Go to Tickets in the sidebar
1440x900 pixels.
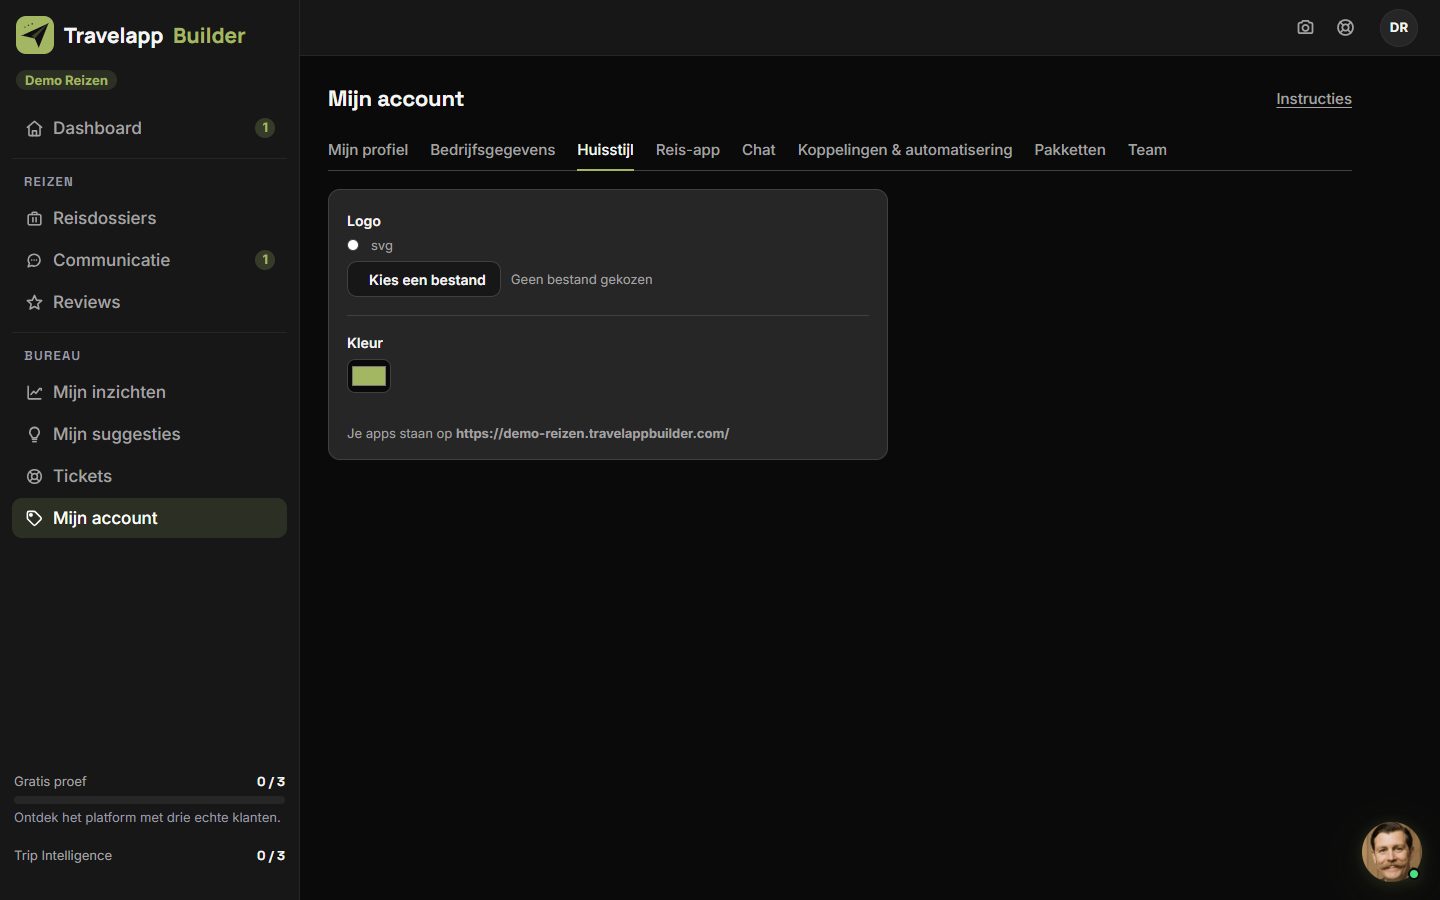click(x=149, y=476)
